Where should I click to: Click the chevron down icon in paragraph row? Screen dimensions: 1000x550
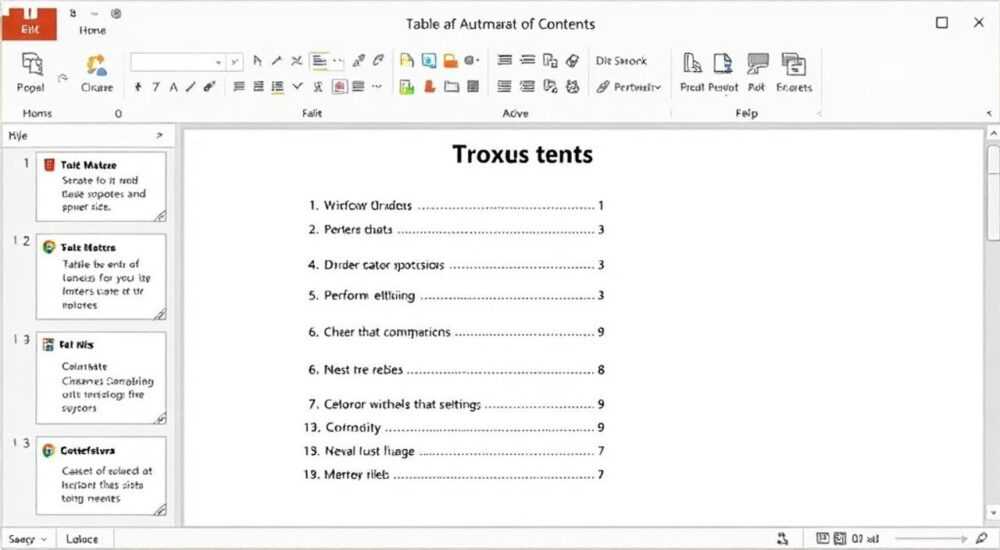tap(298, 87)
